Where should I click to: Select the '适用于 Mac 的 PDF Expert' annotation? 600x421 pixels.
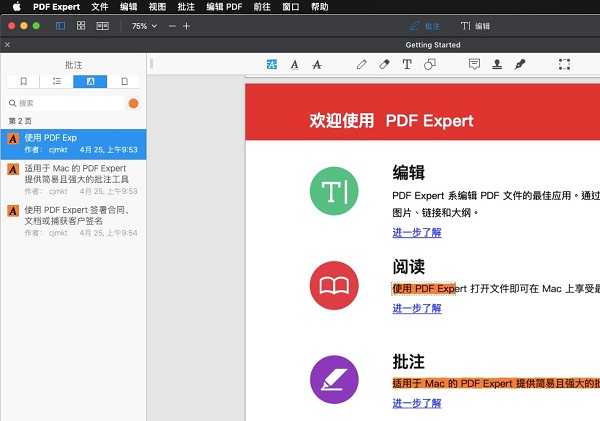click(73, 179)
